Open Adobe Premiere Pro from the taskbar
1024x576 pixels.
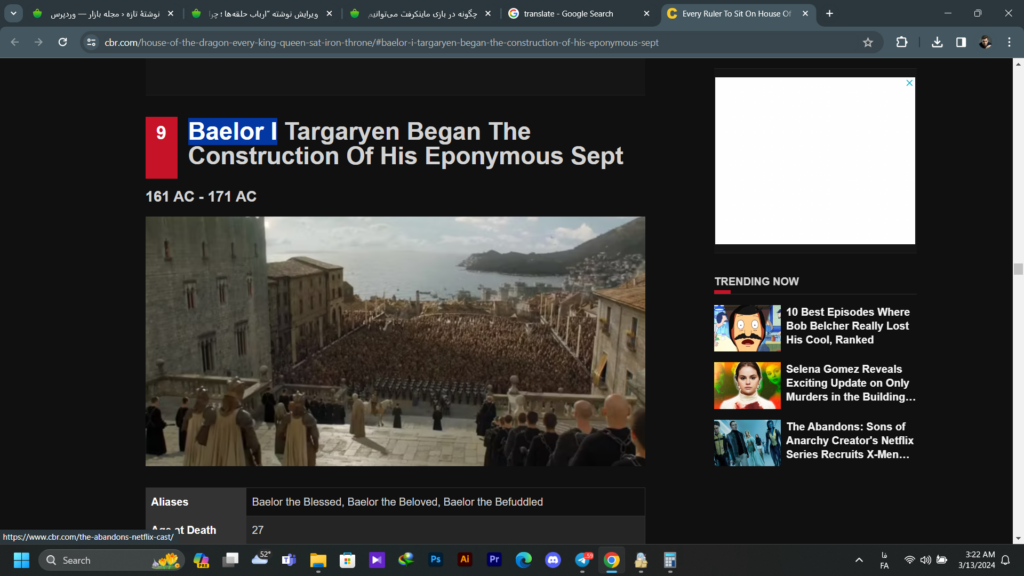(x=494, y=560)
